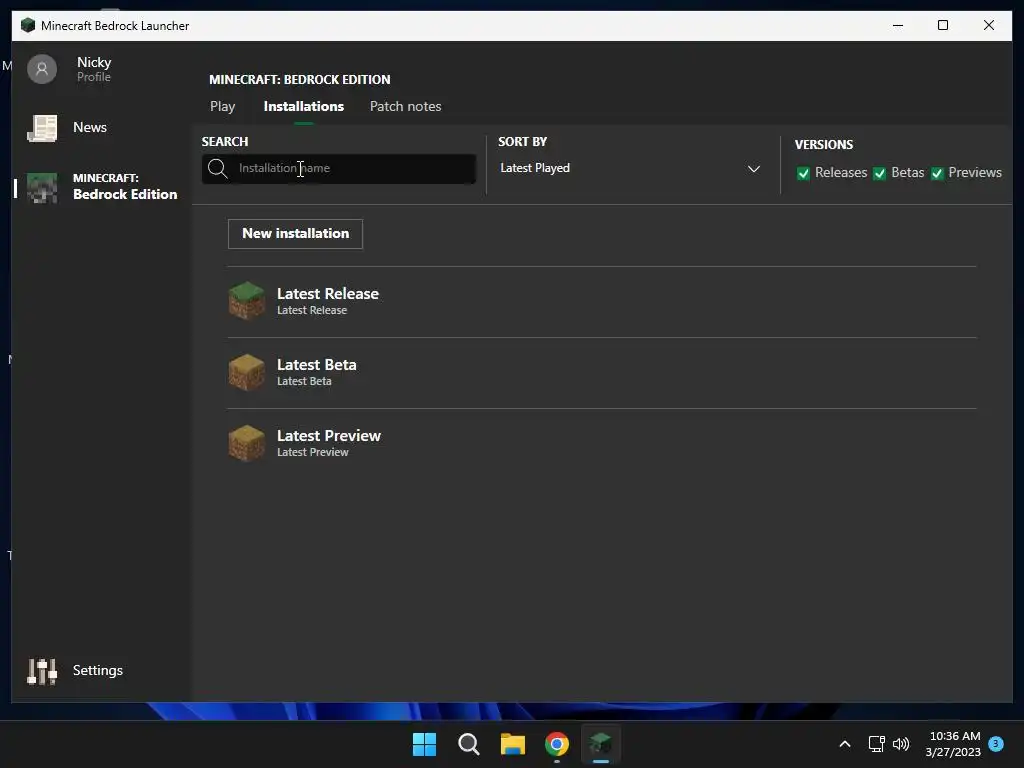The width and height of the screenshot is (1024, 768).
Task: Click launcher title bar app icon
Action: 27,25
